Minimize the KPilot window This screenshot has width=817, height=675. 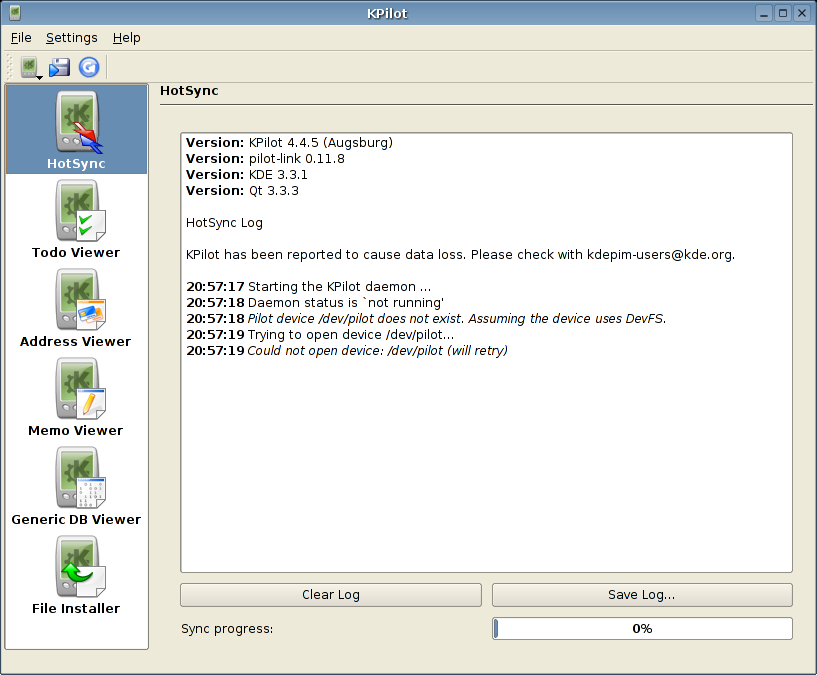(x=764, y=13)
